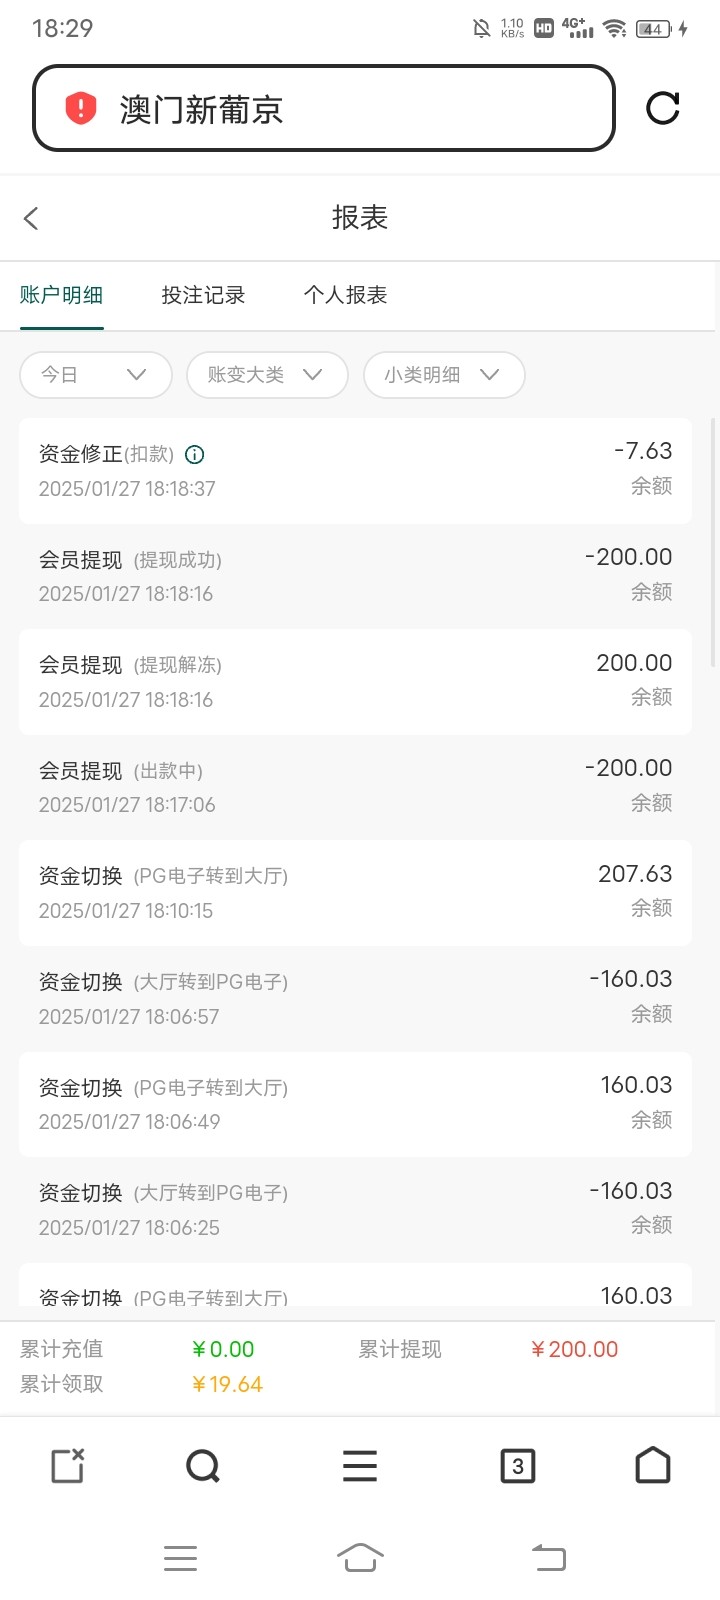Go back using the header arrow

click(x=31, y=218)
